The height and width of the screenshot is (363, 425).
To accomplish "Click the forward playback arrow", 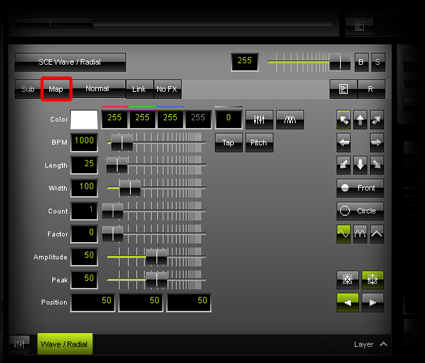I will (372, 303).
